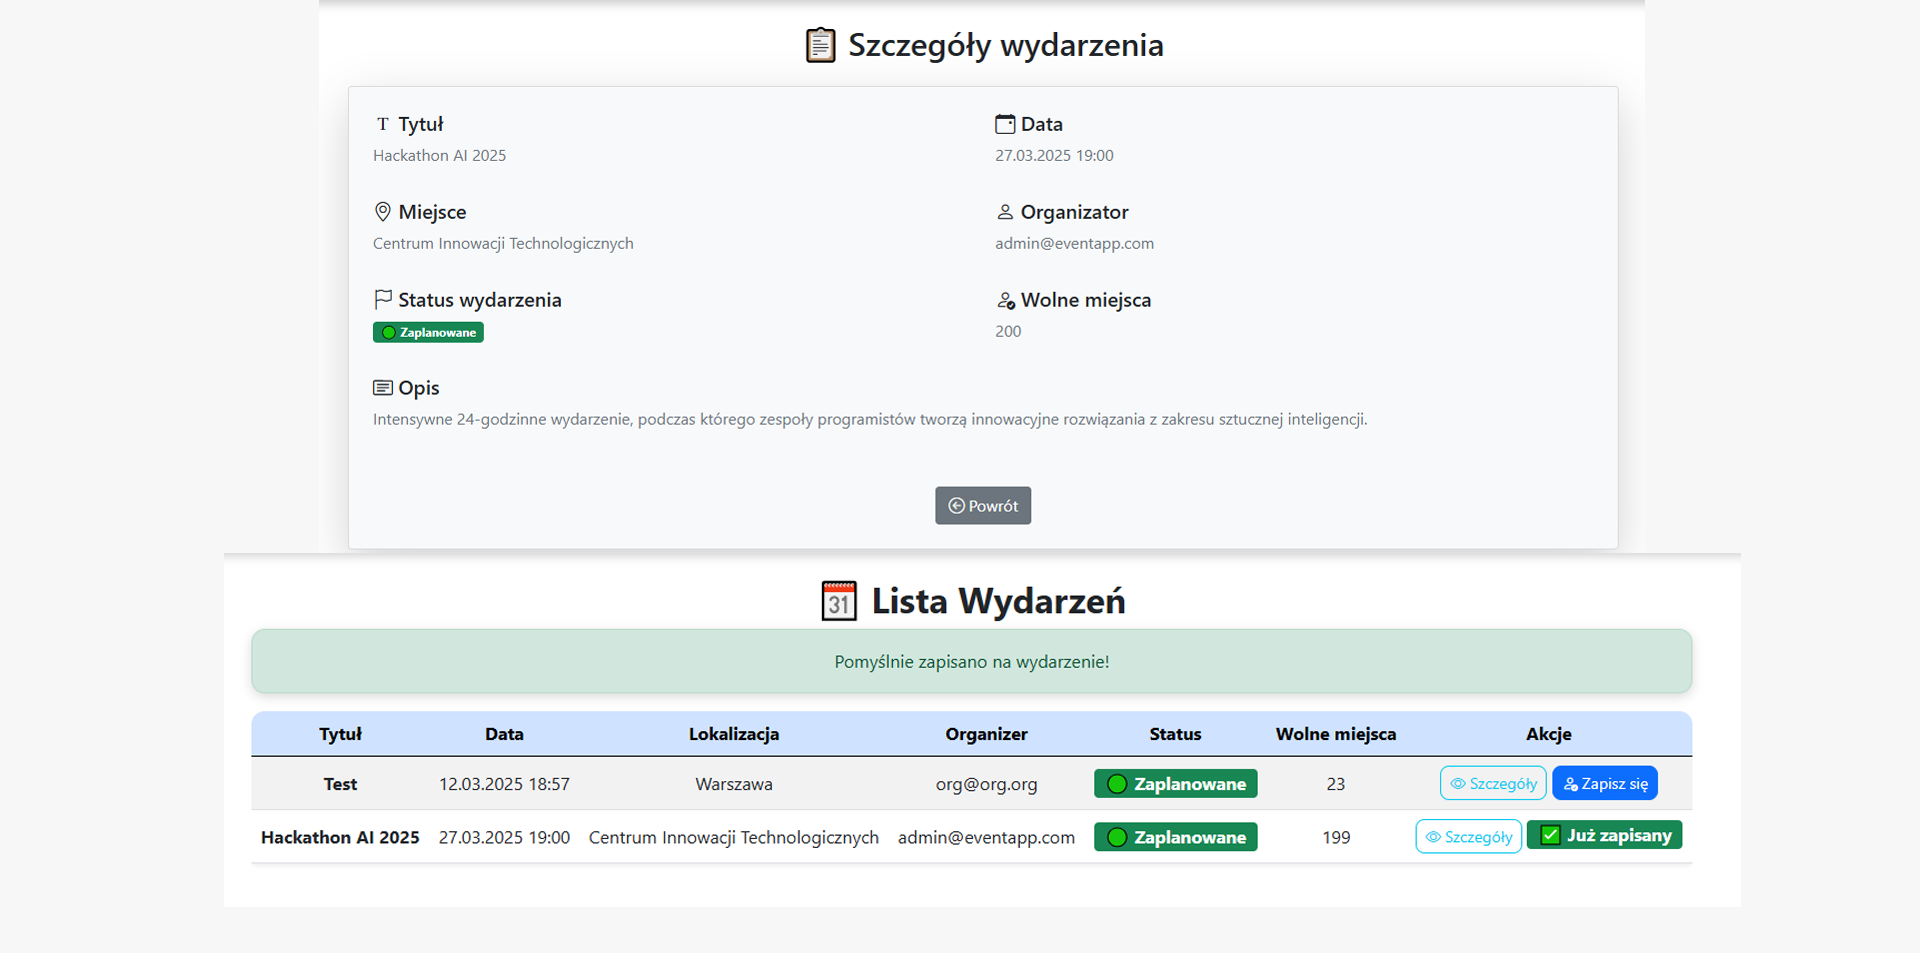Click the location pin icon beside Miejsce
Screen dimensions: 1920x953
tap(382, 212)
